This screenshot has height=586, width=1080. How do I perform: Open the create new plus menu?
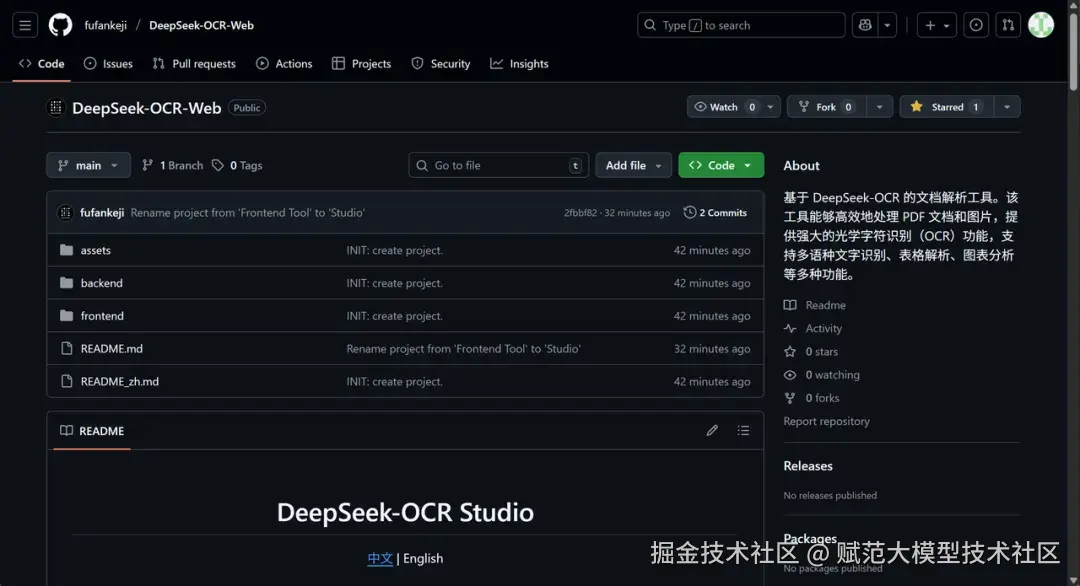tap(937, 25)
